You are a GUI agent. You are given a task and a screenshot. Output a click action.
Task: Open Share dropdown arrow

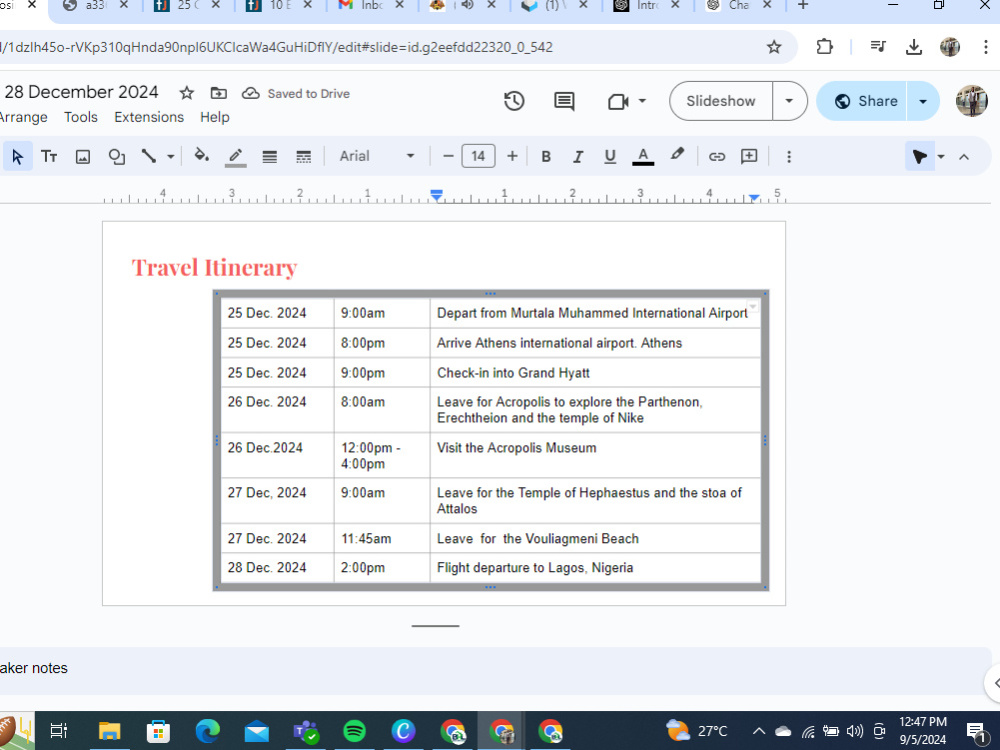(923, 101)
